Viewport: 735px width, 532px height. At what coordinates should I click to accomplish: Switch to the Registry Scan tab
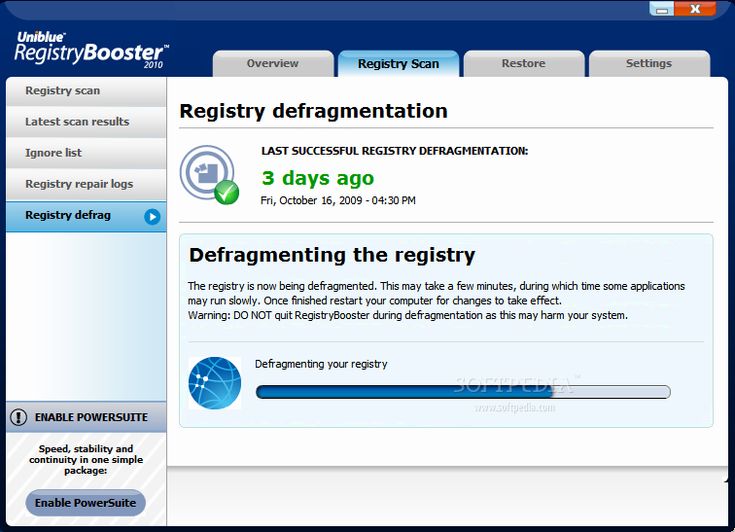(398, 64)
